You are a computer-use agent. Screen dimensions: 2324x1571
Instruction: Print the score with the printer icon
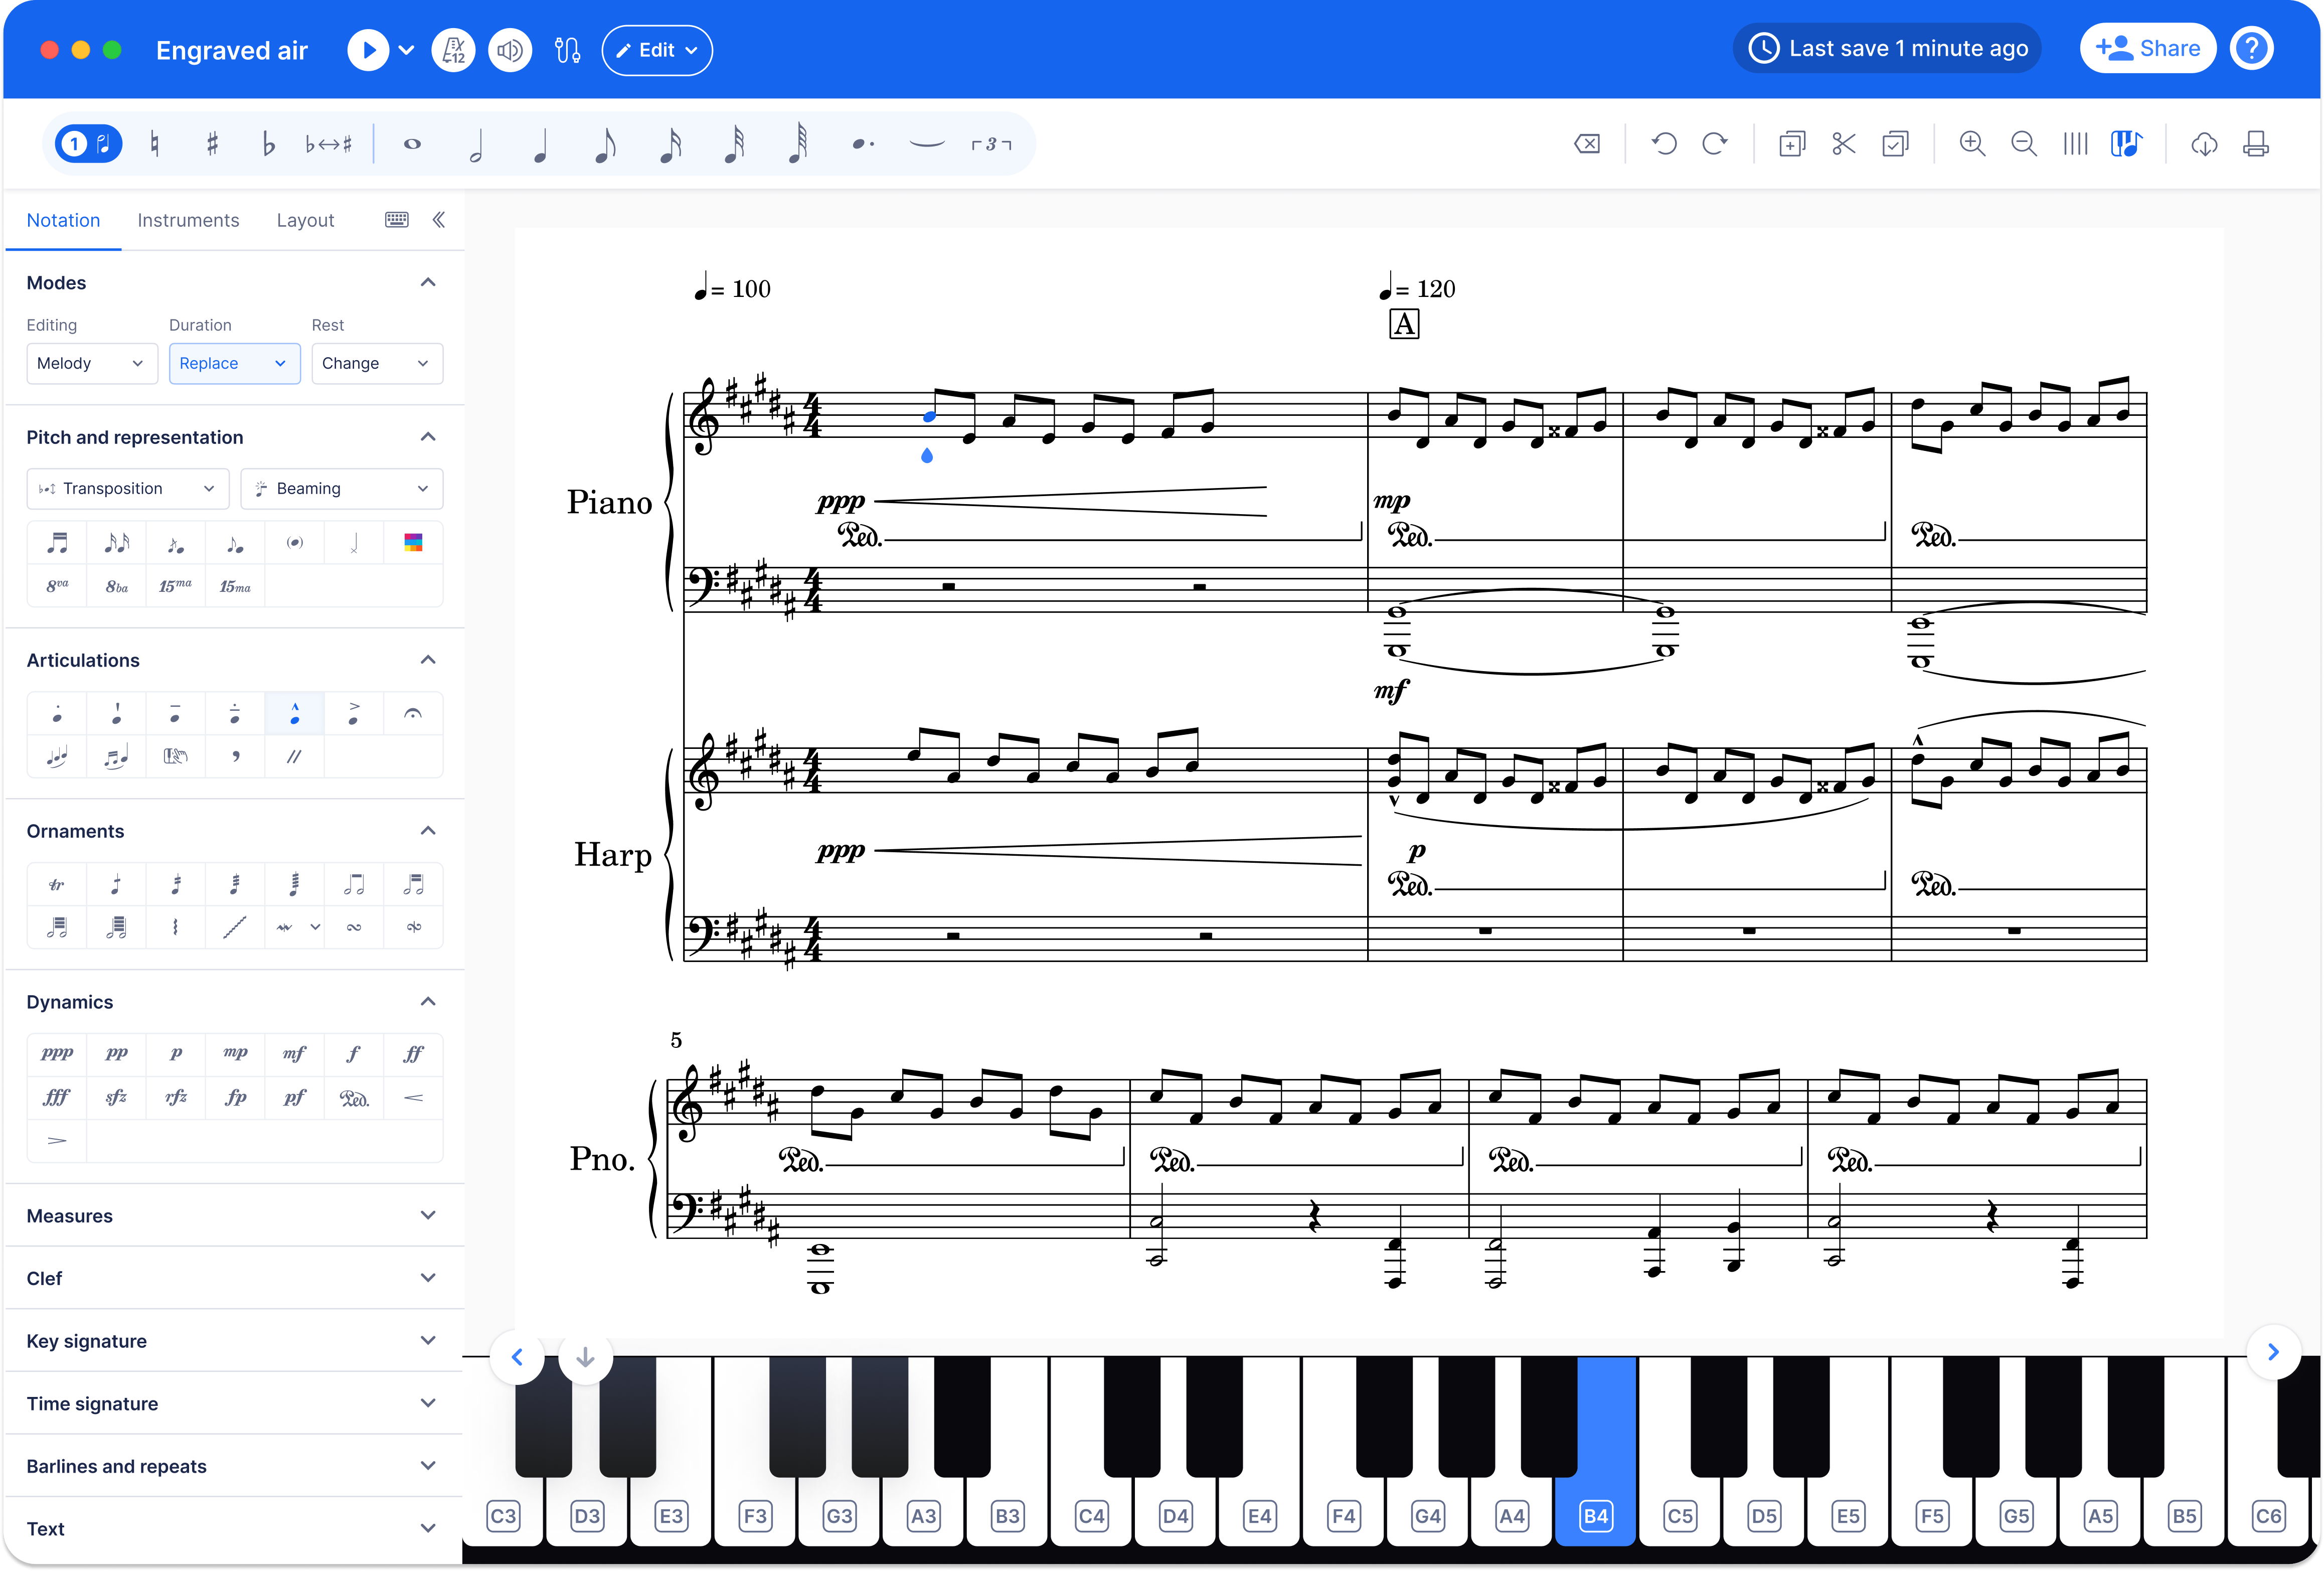coord(2256,144)
